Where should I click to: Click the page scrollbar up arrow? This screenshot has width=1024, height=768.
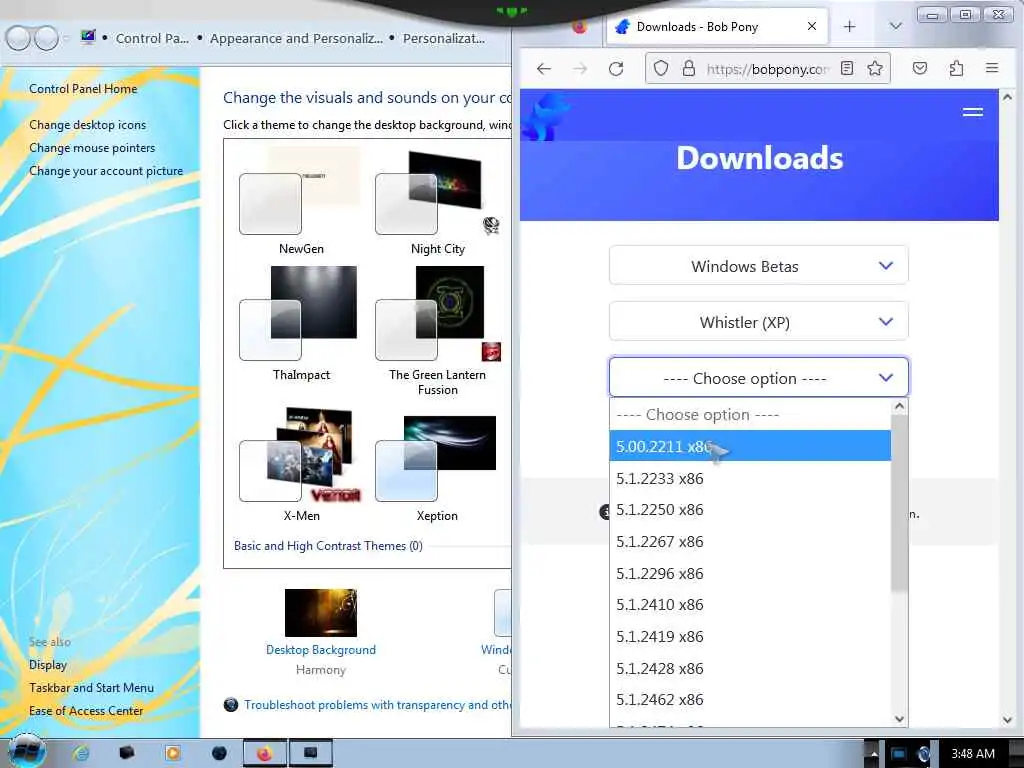coord(1007,97)
